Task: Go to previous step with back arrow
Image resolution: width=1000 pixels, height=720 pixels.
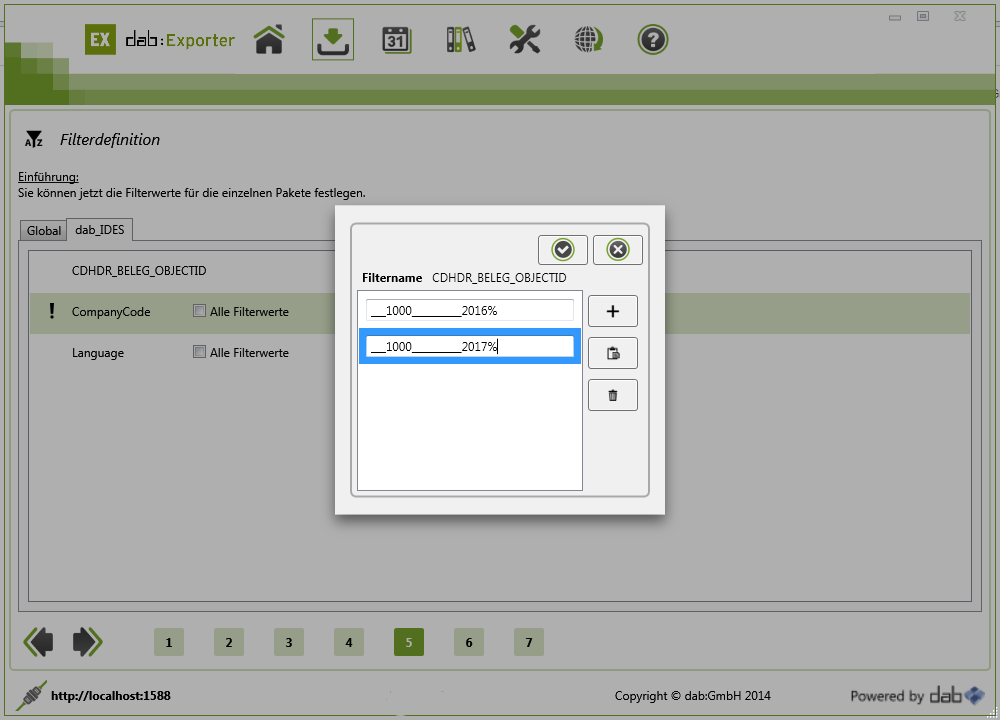Action: 39,642
